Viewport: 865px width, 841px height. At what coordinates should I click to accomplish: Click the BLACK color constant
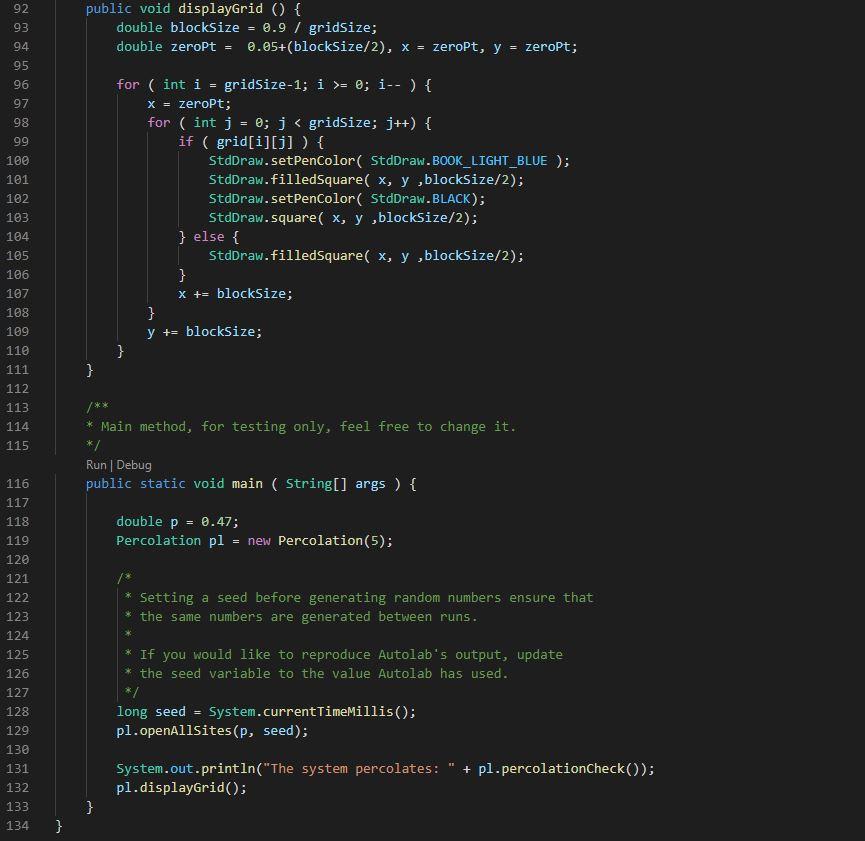(451, 199)
